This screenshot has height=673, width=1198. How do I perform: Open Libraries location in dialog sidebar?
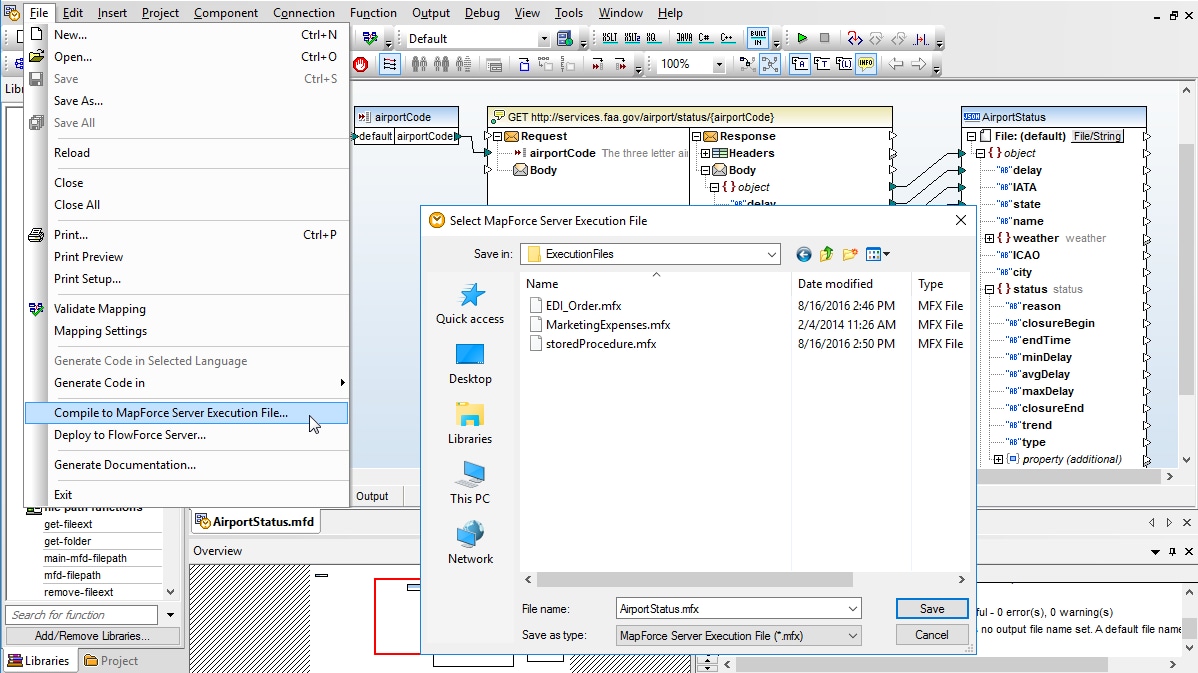470,424
